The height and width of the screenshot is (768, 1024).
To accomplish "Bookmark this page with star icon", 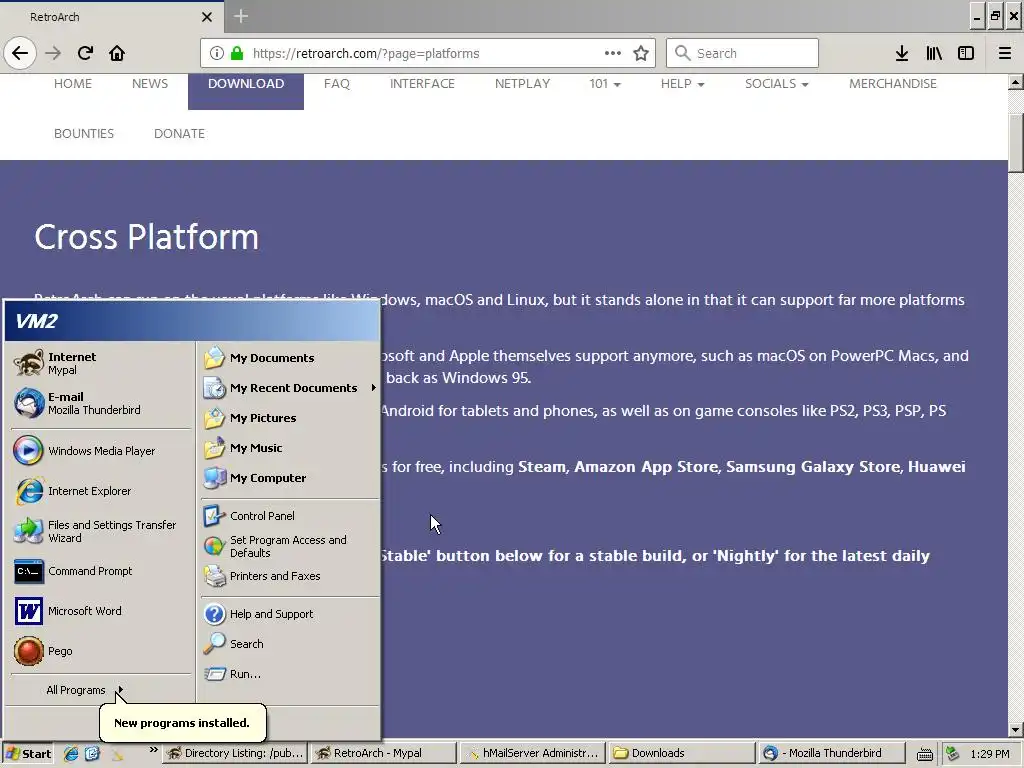I will coord(641,54).
